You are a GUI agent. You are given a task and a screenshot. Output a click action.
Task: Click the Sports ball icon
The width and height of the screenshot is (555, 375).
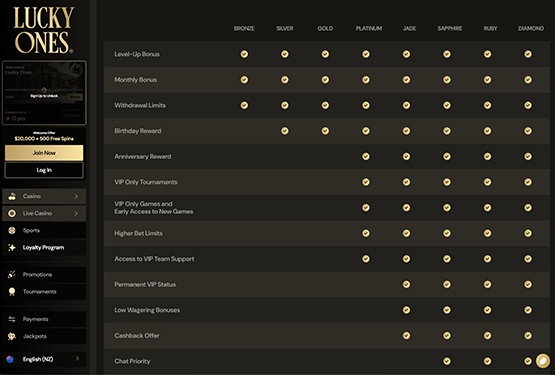[x=12, y=231]
